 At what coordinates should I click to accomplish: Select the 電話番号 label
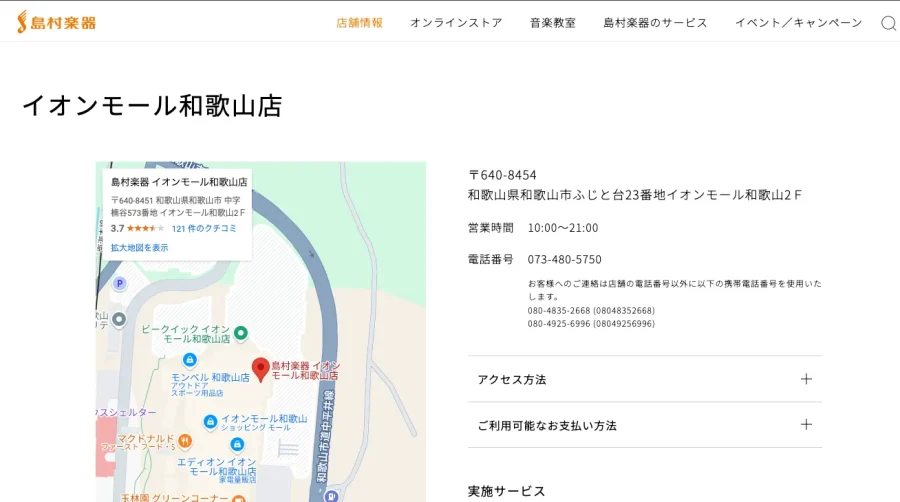point(491,259)
